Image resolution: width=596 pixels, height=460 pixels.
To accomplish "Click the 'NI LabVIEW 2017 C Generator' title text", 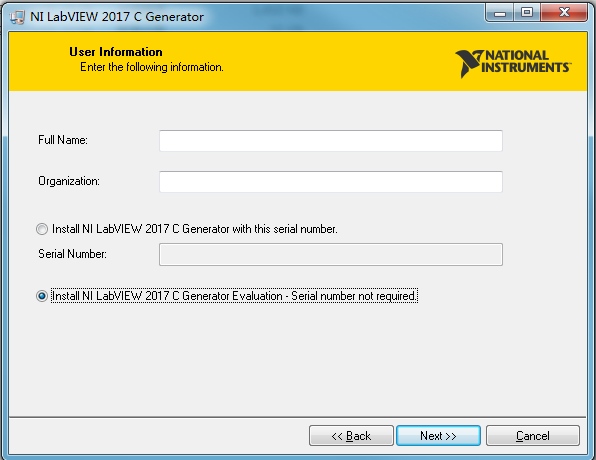I will click(x=117, y=17).
